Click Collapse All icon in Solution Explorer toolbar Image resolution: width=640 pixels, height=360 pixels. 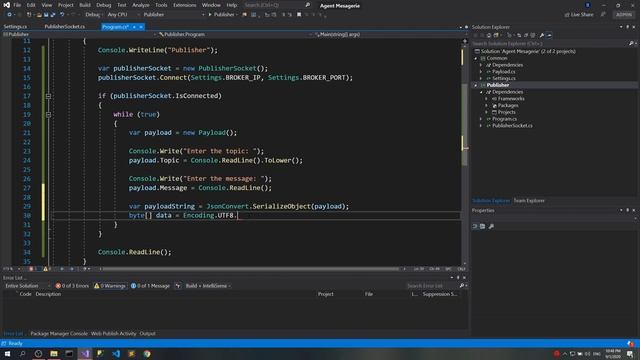pyautogui.click(x=526, y=36)
